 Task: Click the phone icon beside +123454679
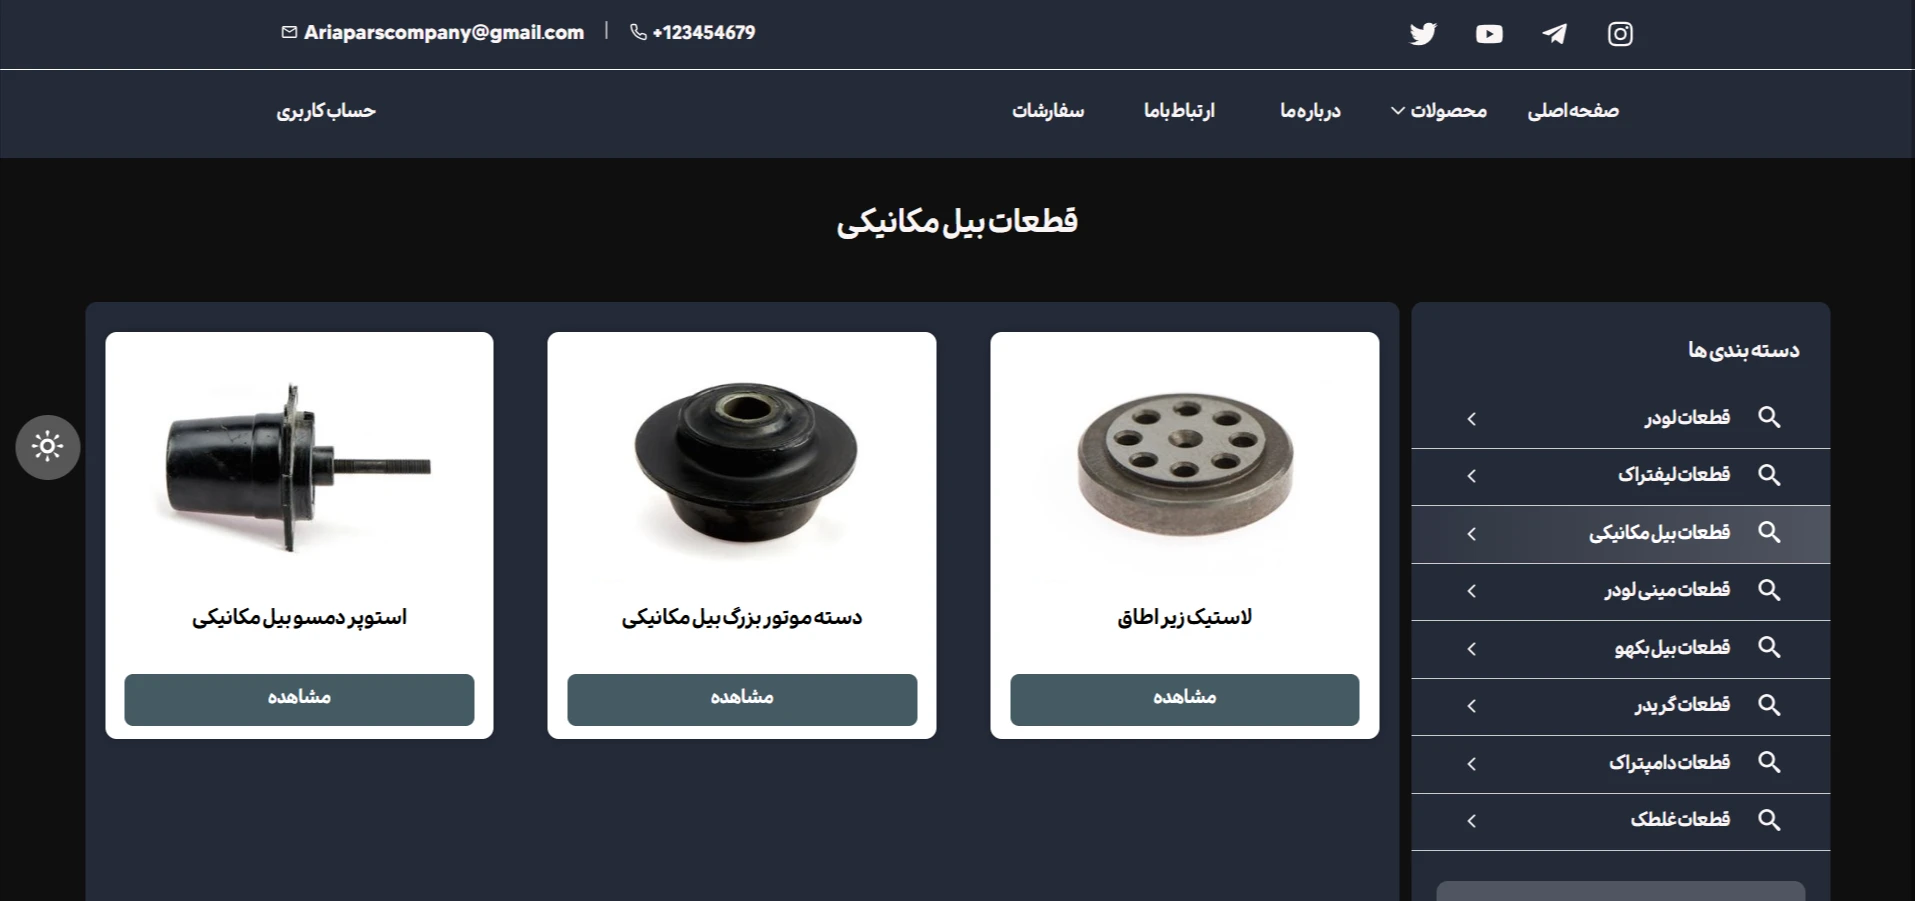638,32
